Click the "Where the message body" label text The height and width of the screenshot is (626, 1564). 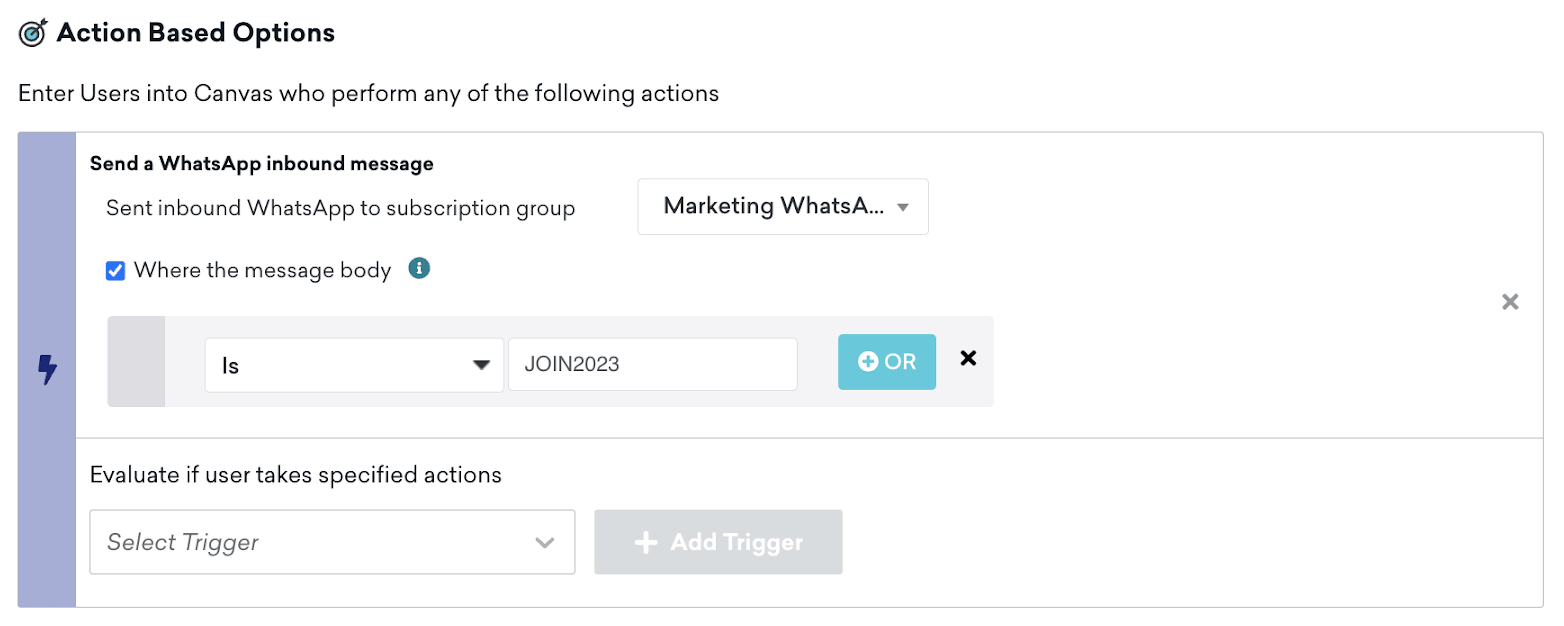point(262,270)
